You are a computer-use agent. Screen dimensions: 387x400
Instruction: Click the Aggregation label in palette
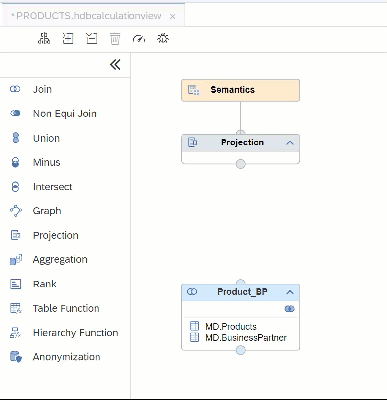tap(60, 260)
